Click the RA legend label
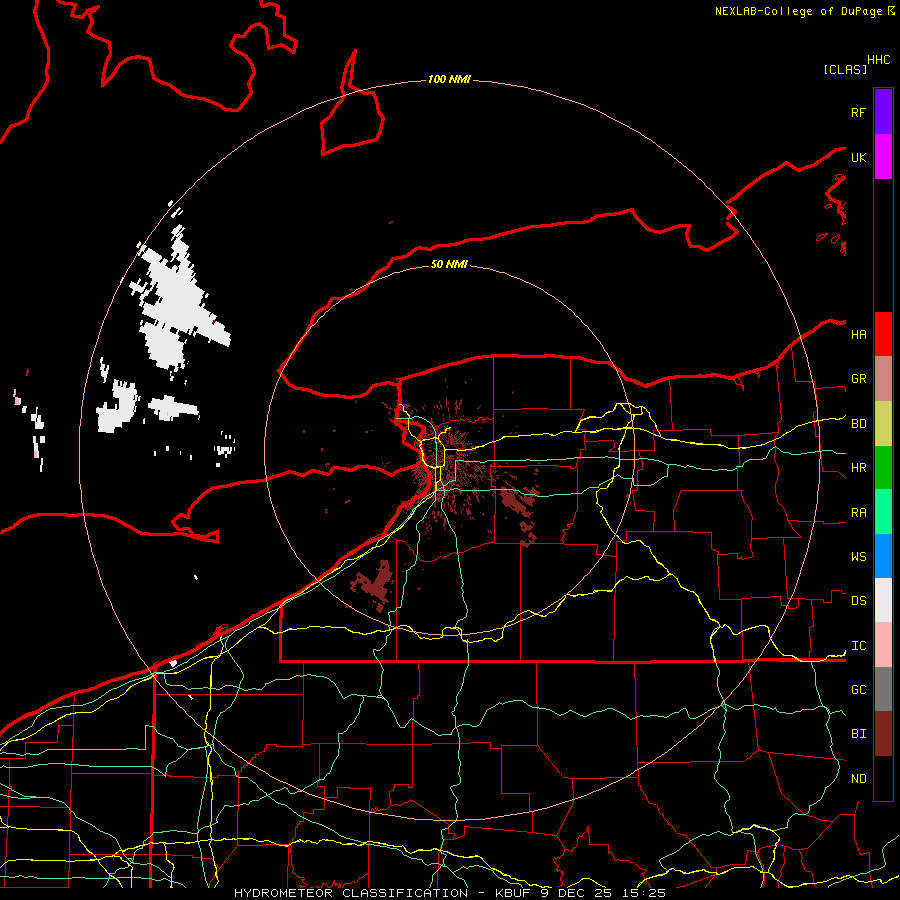The width and height of the screenshot is (900, 900). click(x=859, y=513)
